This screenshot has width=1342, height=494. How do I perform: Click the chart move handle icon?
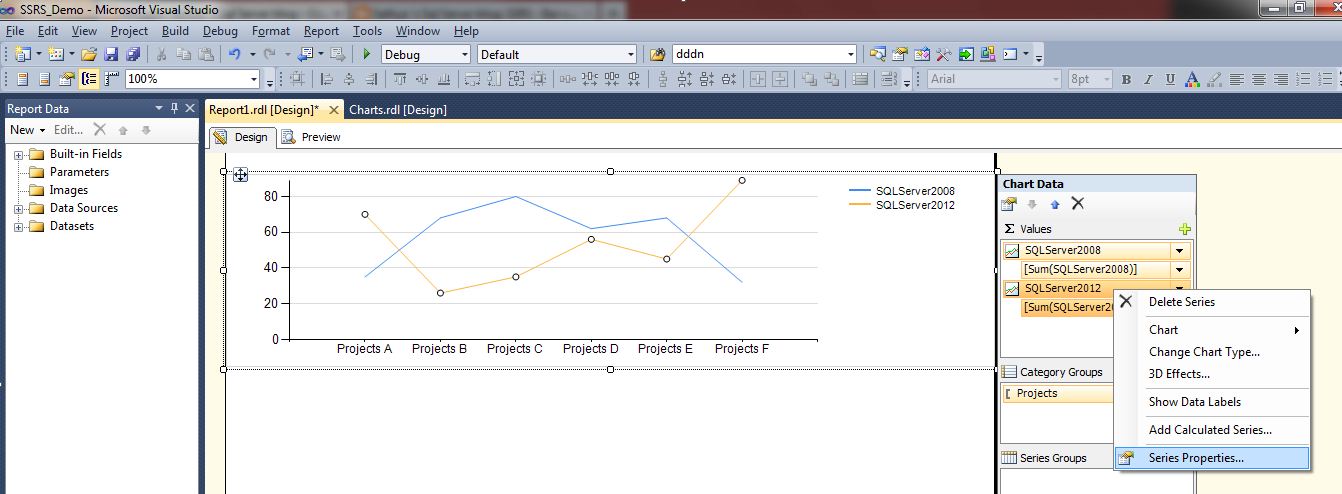click(x=240, y=175)
